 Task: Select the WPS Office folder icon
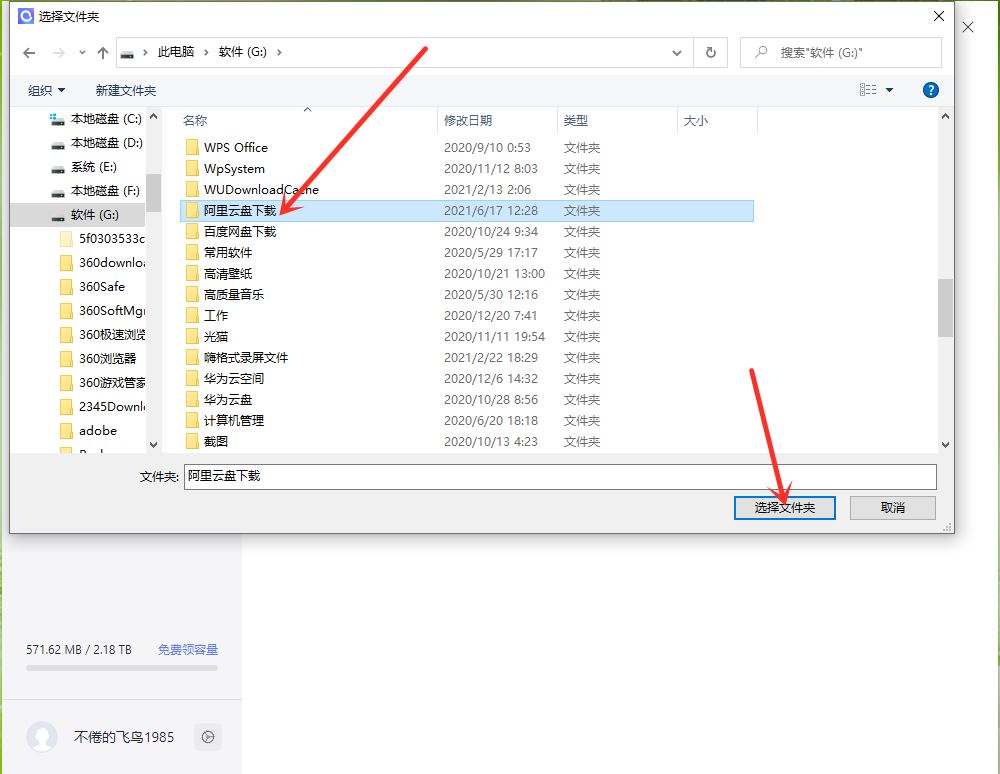[x=192, y=148]
